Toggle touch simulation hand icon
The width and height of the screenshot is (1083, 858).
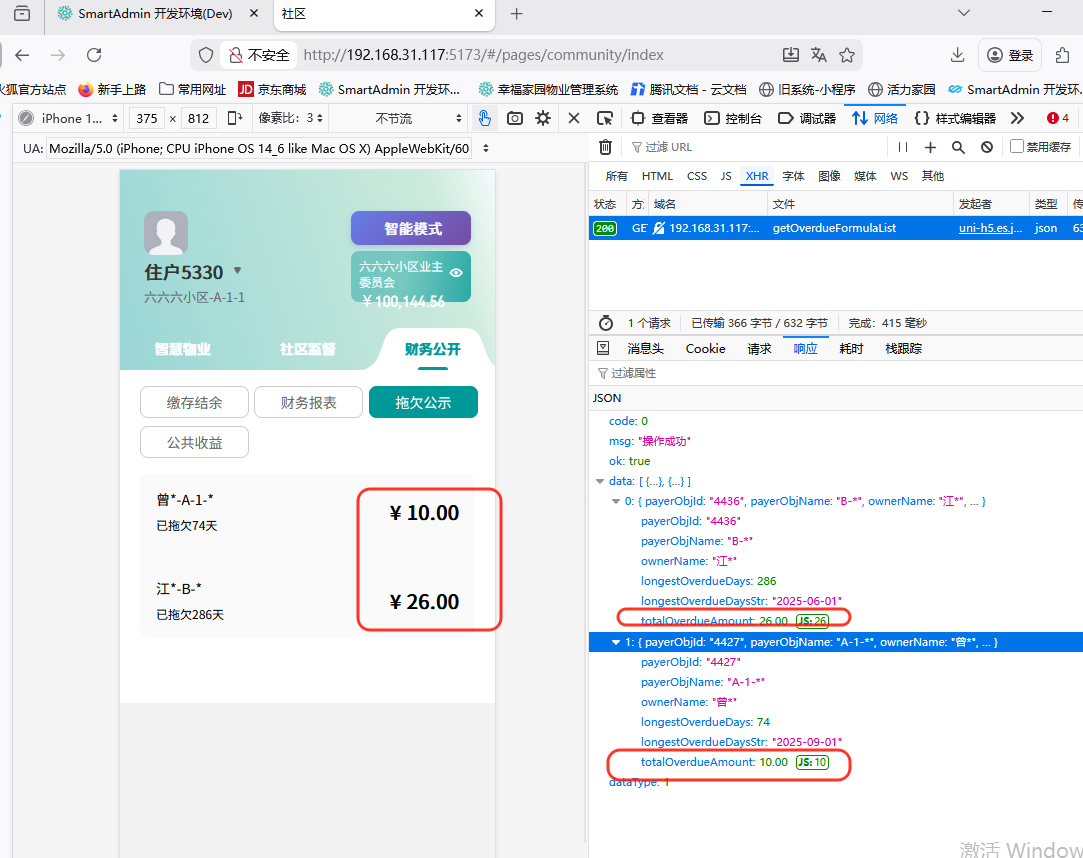coord(484,118)
